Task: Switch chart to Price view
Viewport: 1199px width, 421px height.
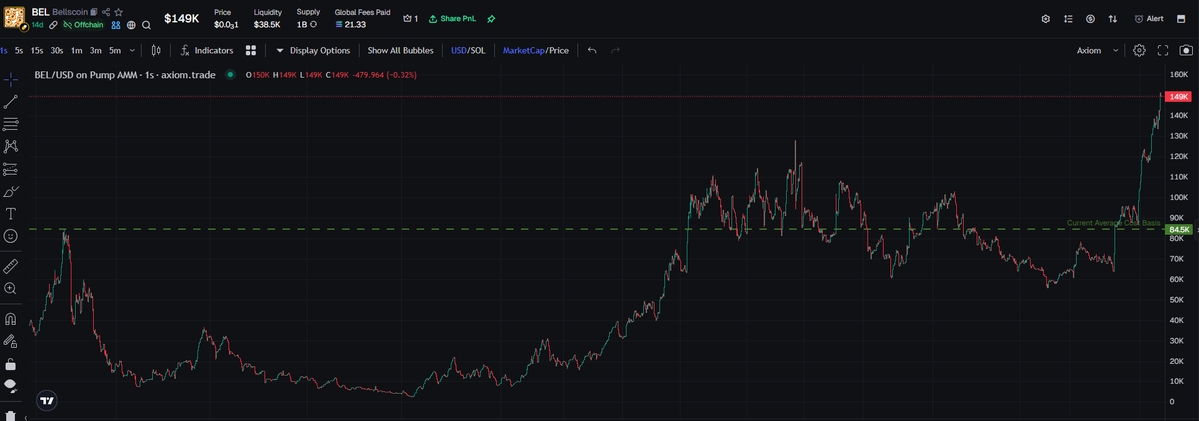Action: (559, 50)
